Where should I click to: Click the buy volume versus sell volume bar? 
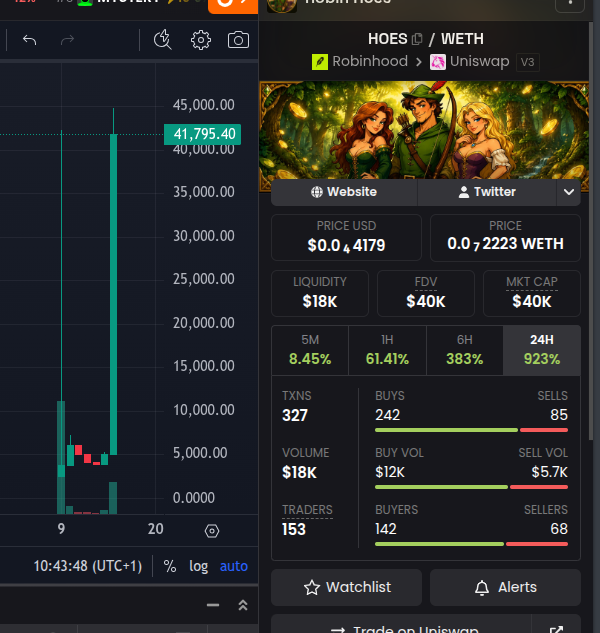[x=471, y=487]
